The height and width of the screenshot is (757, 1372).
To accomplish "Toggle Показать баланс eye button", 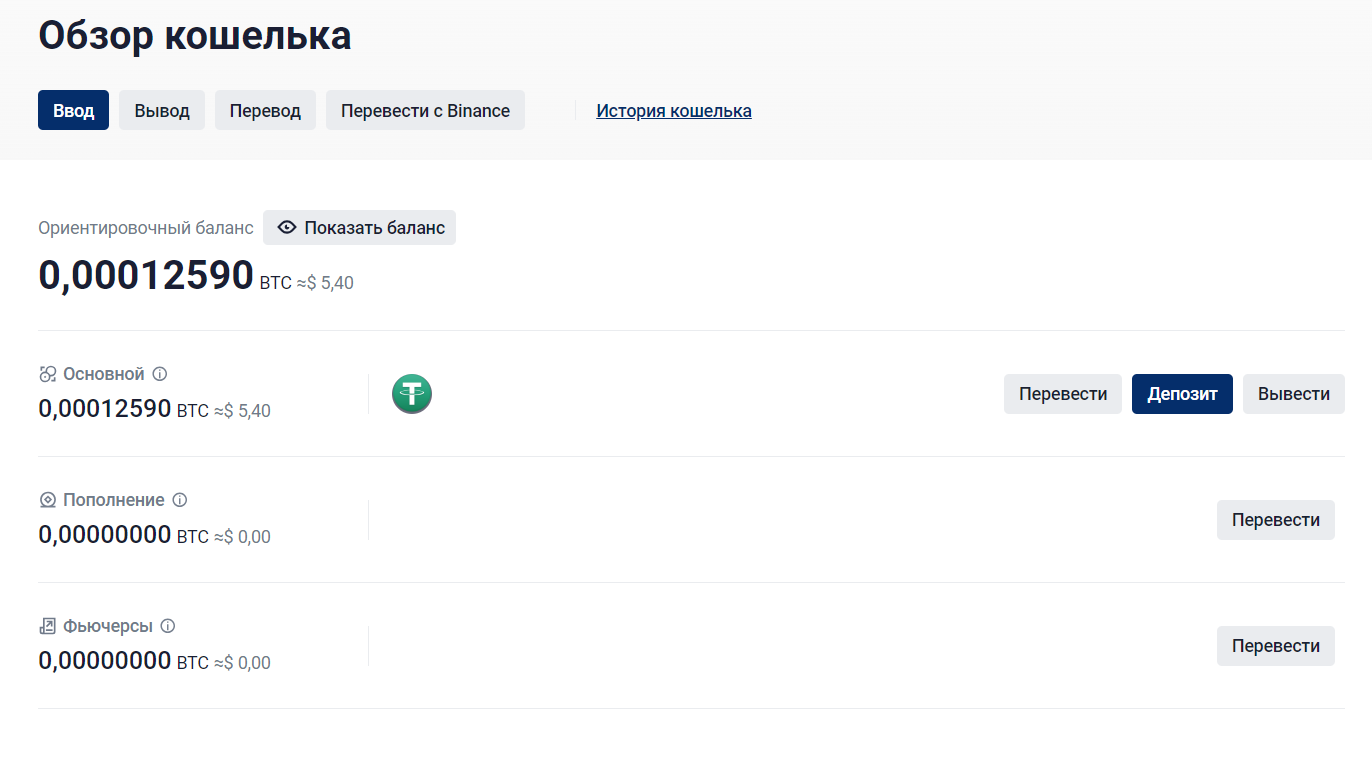I will click(x=359, y=228).
